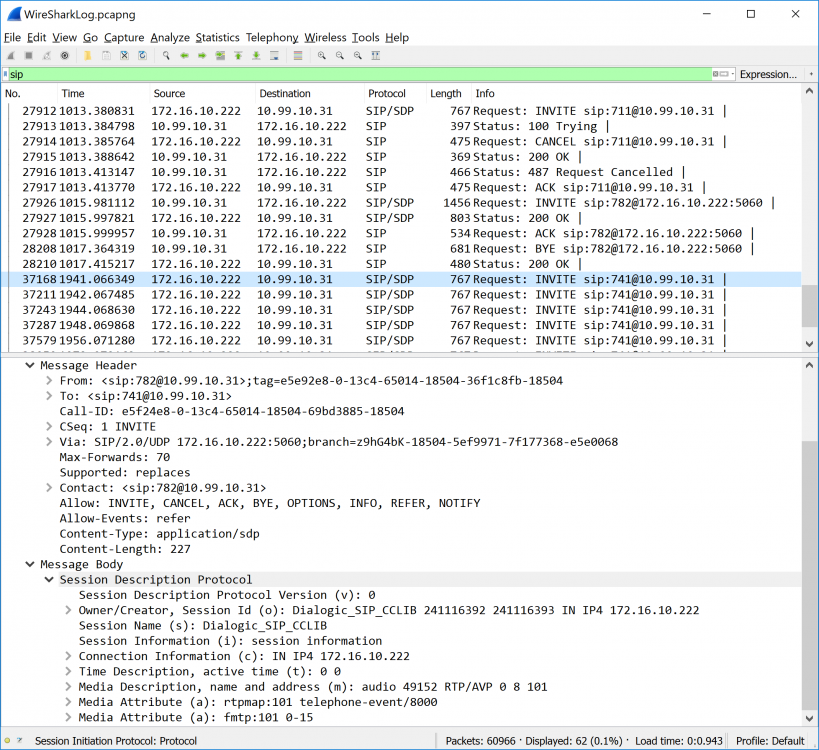This screenshot has width=819, height=750.
Task: Click in the sip display filter field
Action: pos(350,74)
